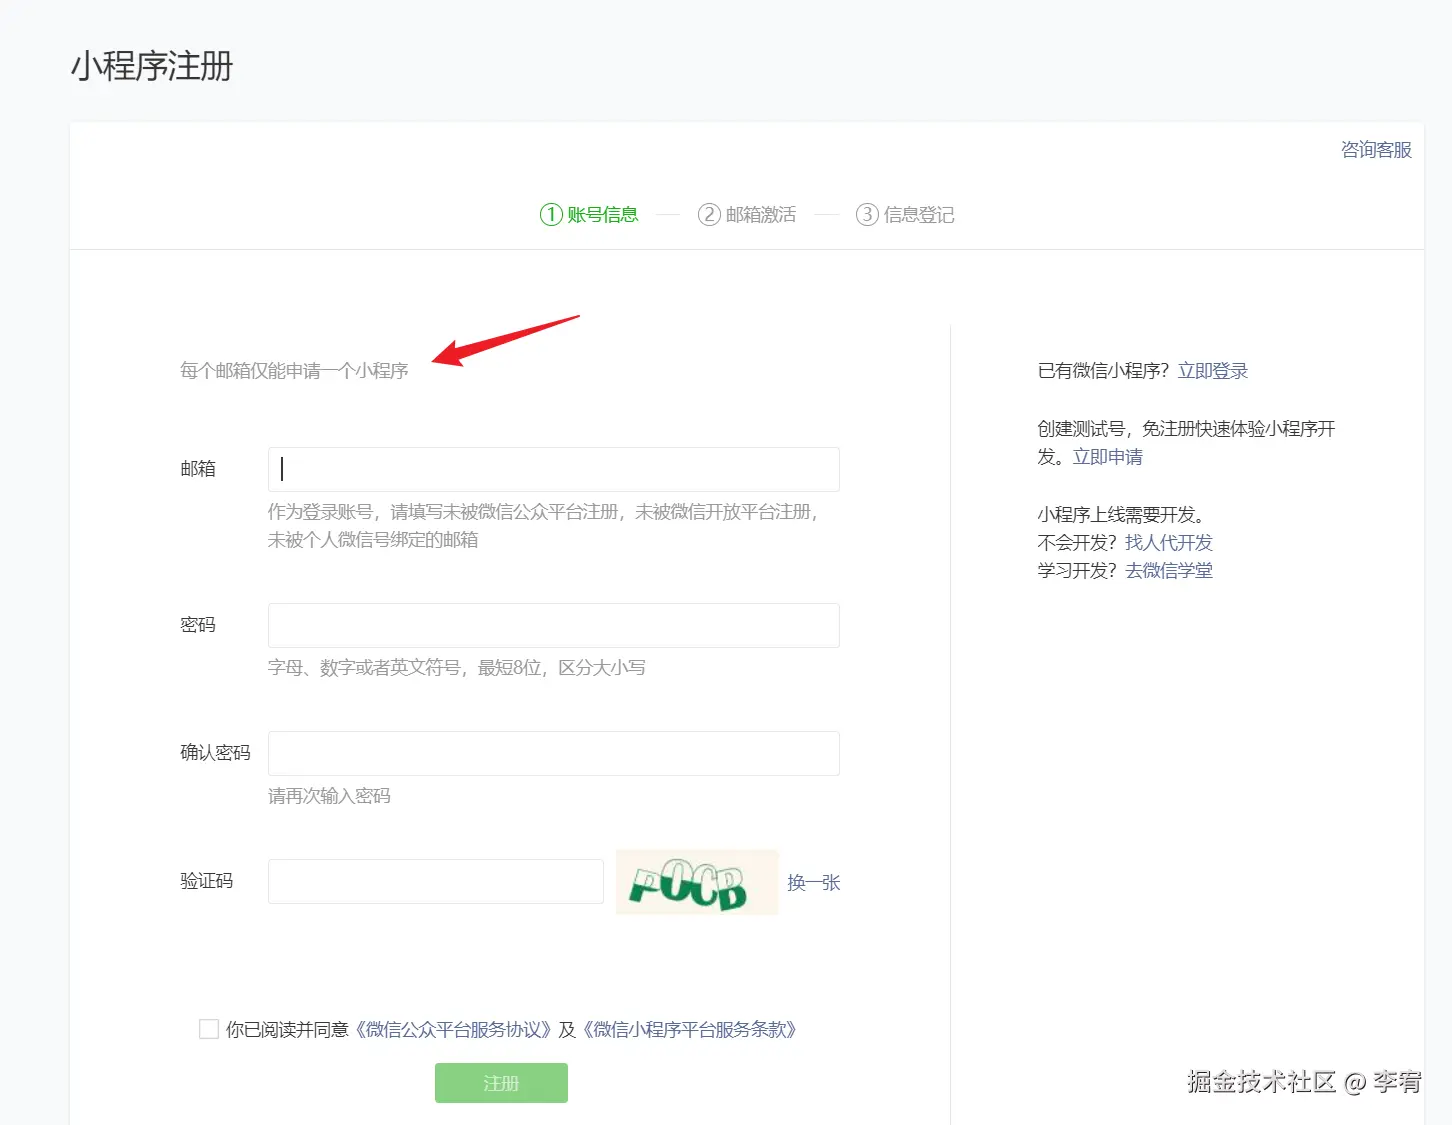Click the 字母、数字或者英文符号 password hint
This screenshot has height=1125, width=1452.
coord(457,667)
